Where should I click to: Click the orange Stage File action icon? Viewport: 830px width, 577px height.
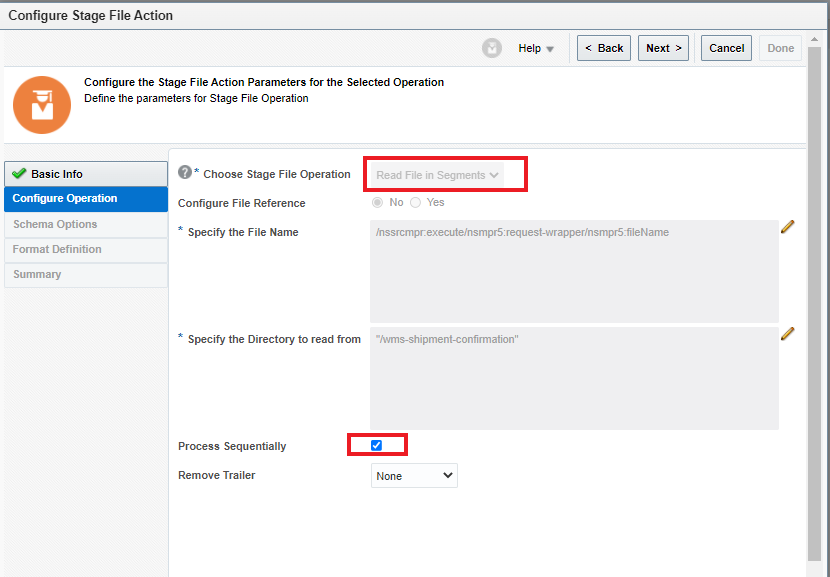click(x=42, y=105)
